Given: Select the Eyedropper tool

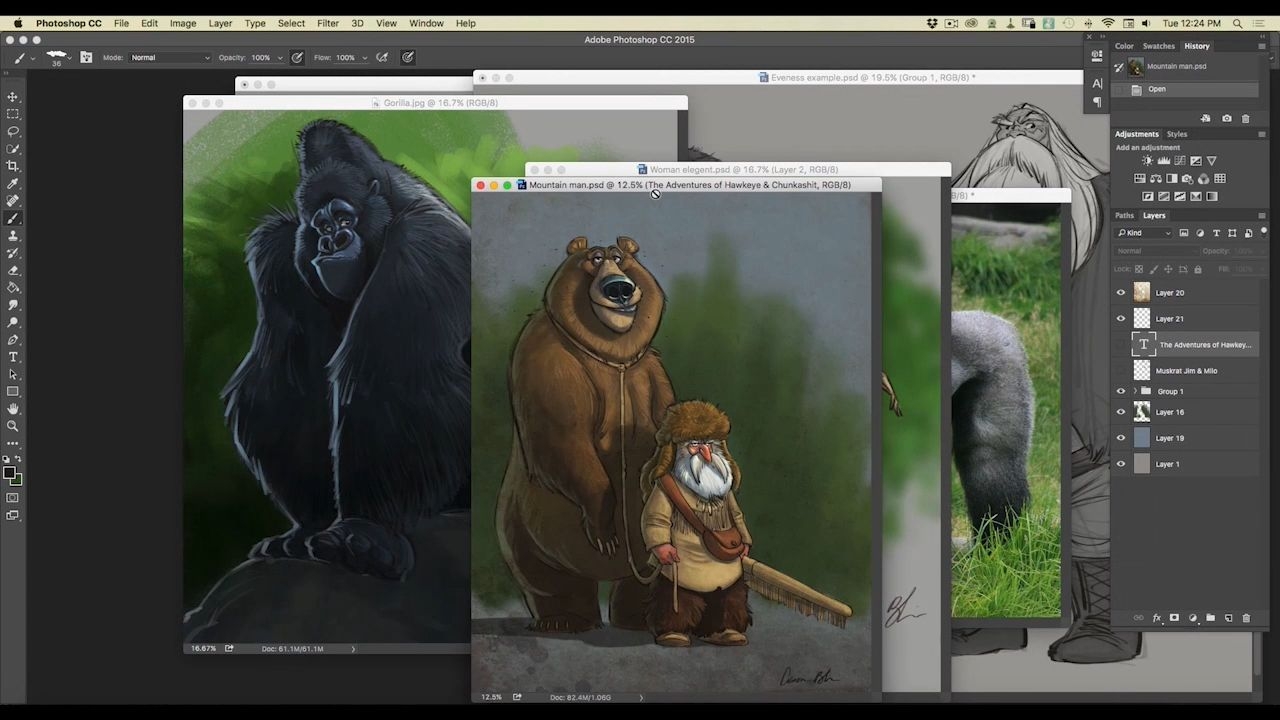Looking at the screenshot, I should pyautogui.click(x=13, y=184).
